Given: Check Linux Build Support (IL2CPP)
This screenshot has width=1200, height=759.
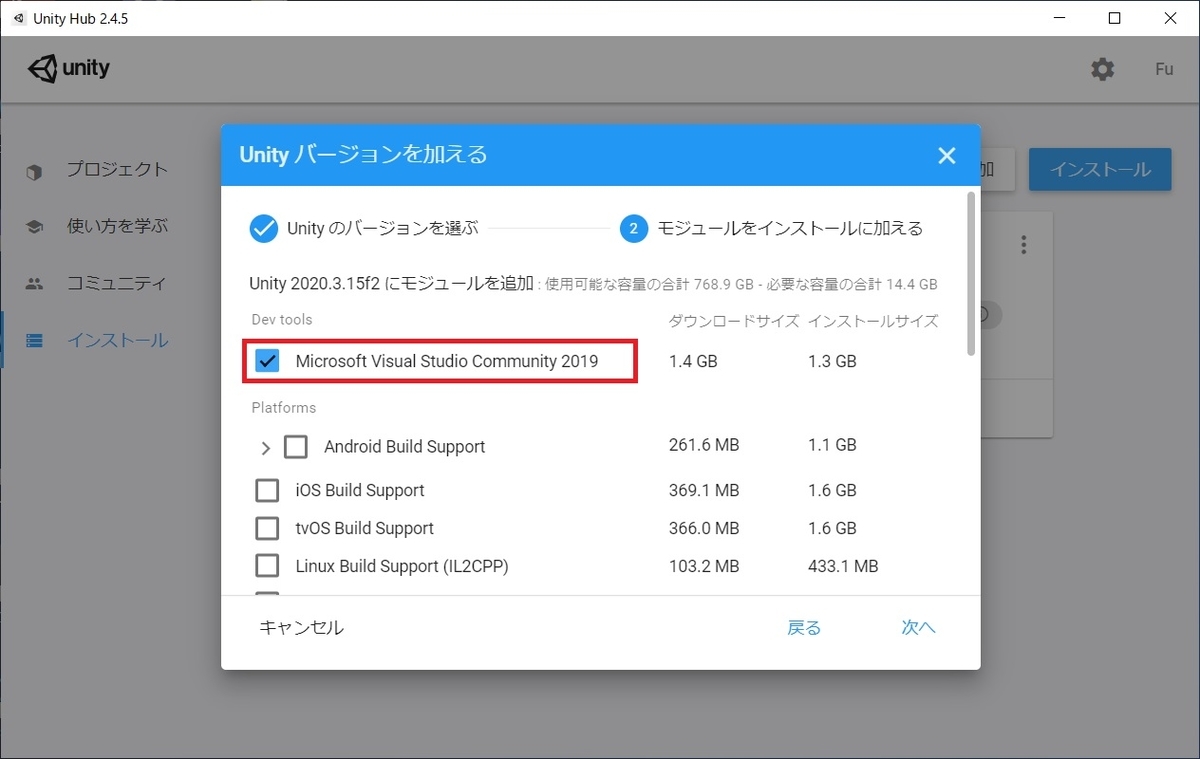Looking at the screenshot, I should 267,566.
